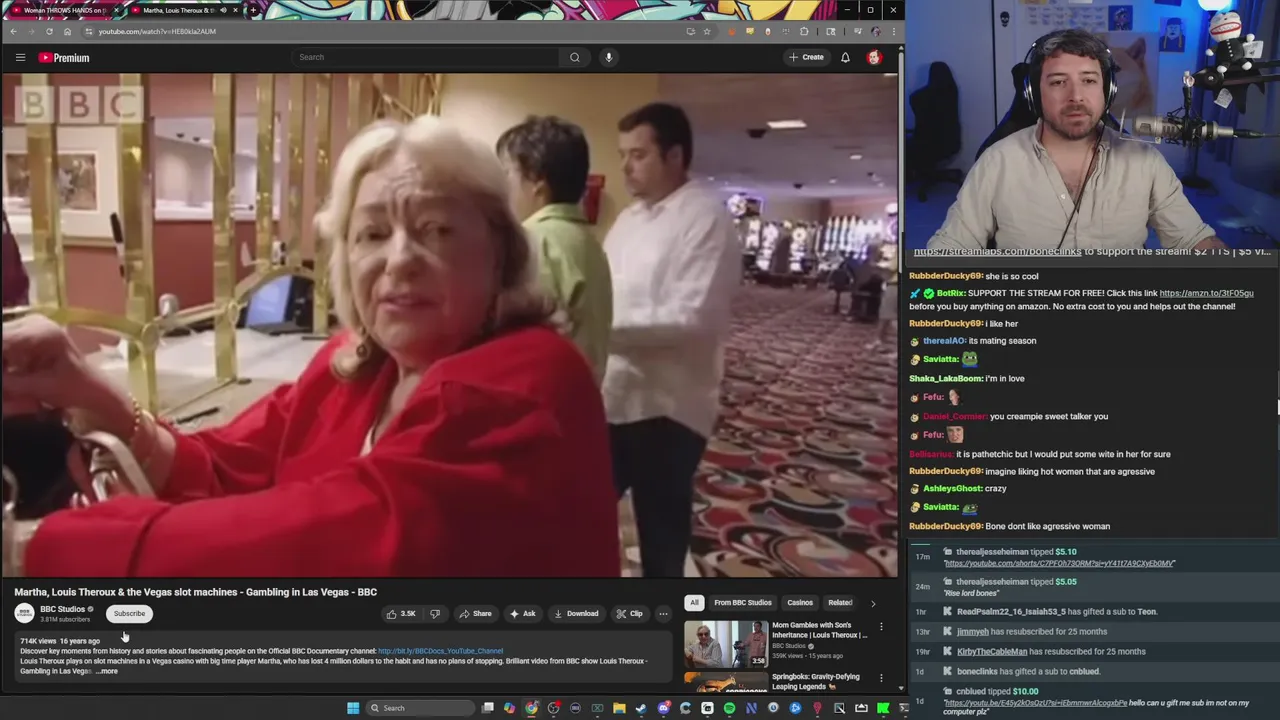Open video more actions ellipsis menu
Image resolution: width=1280 pixels, height=720 pixels.
coord(663,614)
